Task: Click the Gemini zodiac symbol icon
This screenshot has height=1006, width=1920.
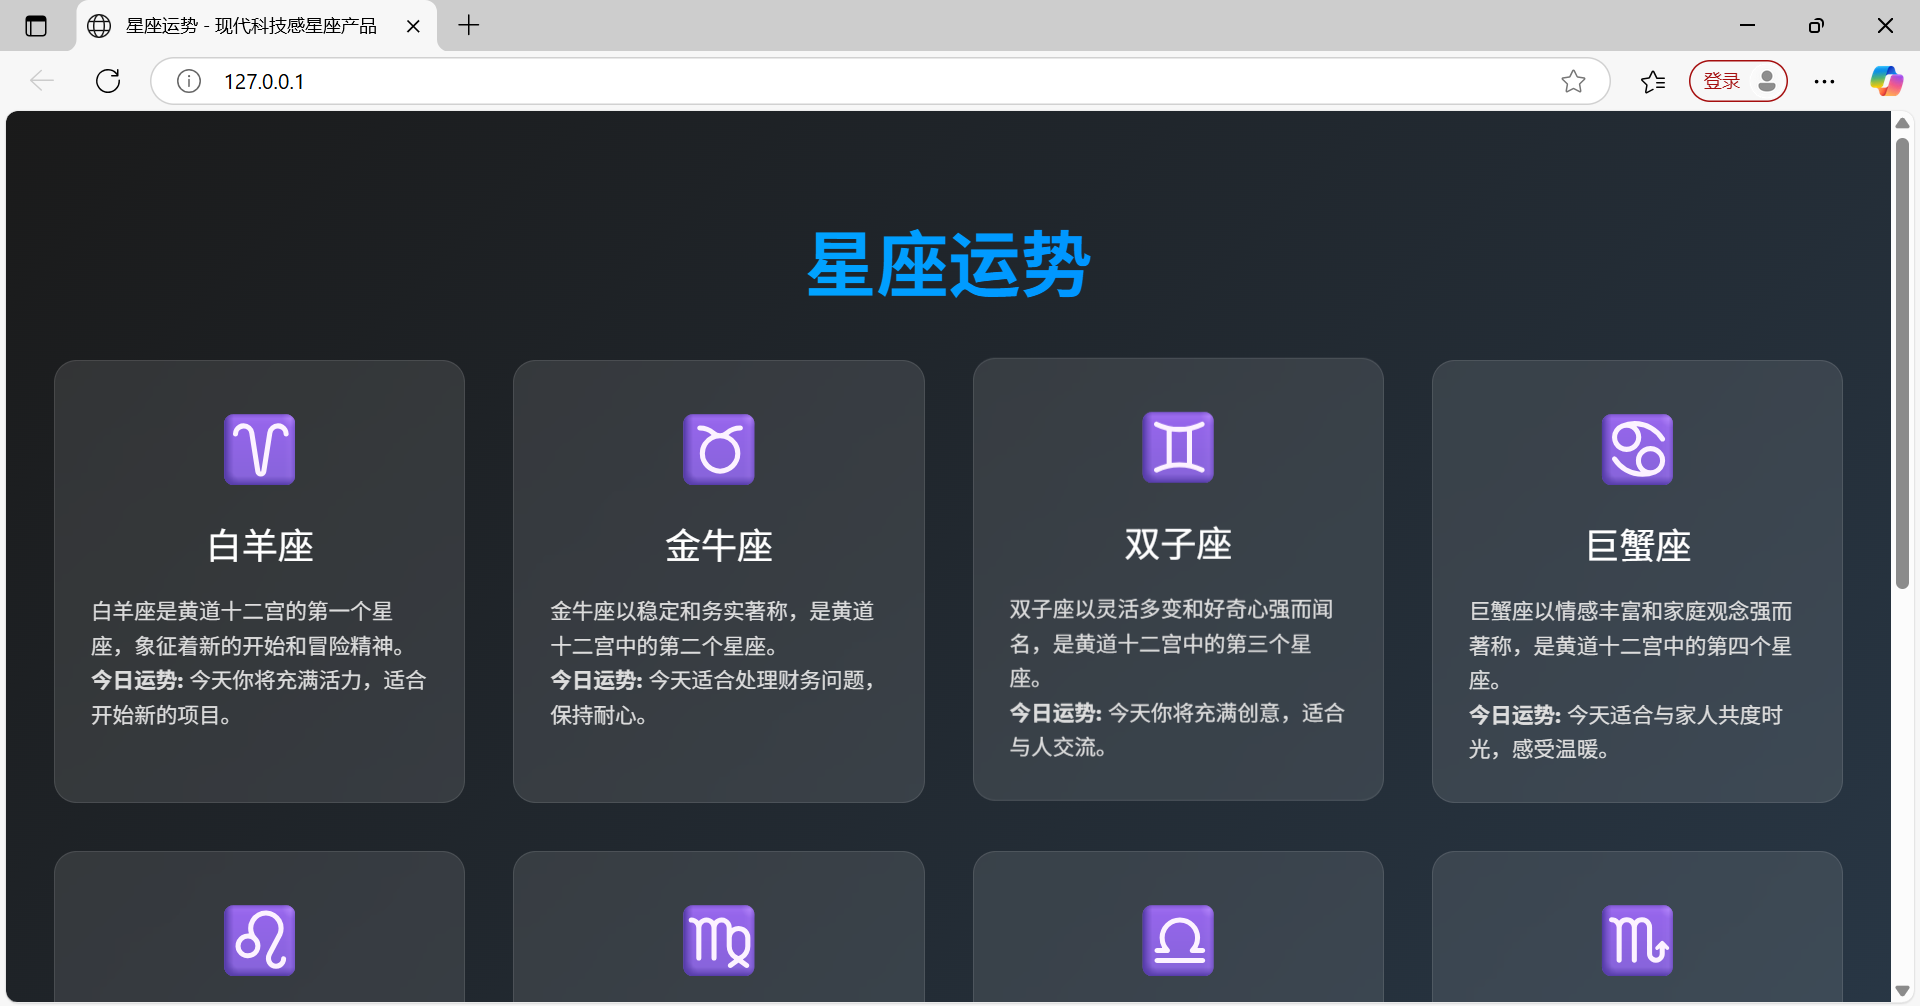Action: tap(1178, 447)
